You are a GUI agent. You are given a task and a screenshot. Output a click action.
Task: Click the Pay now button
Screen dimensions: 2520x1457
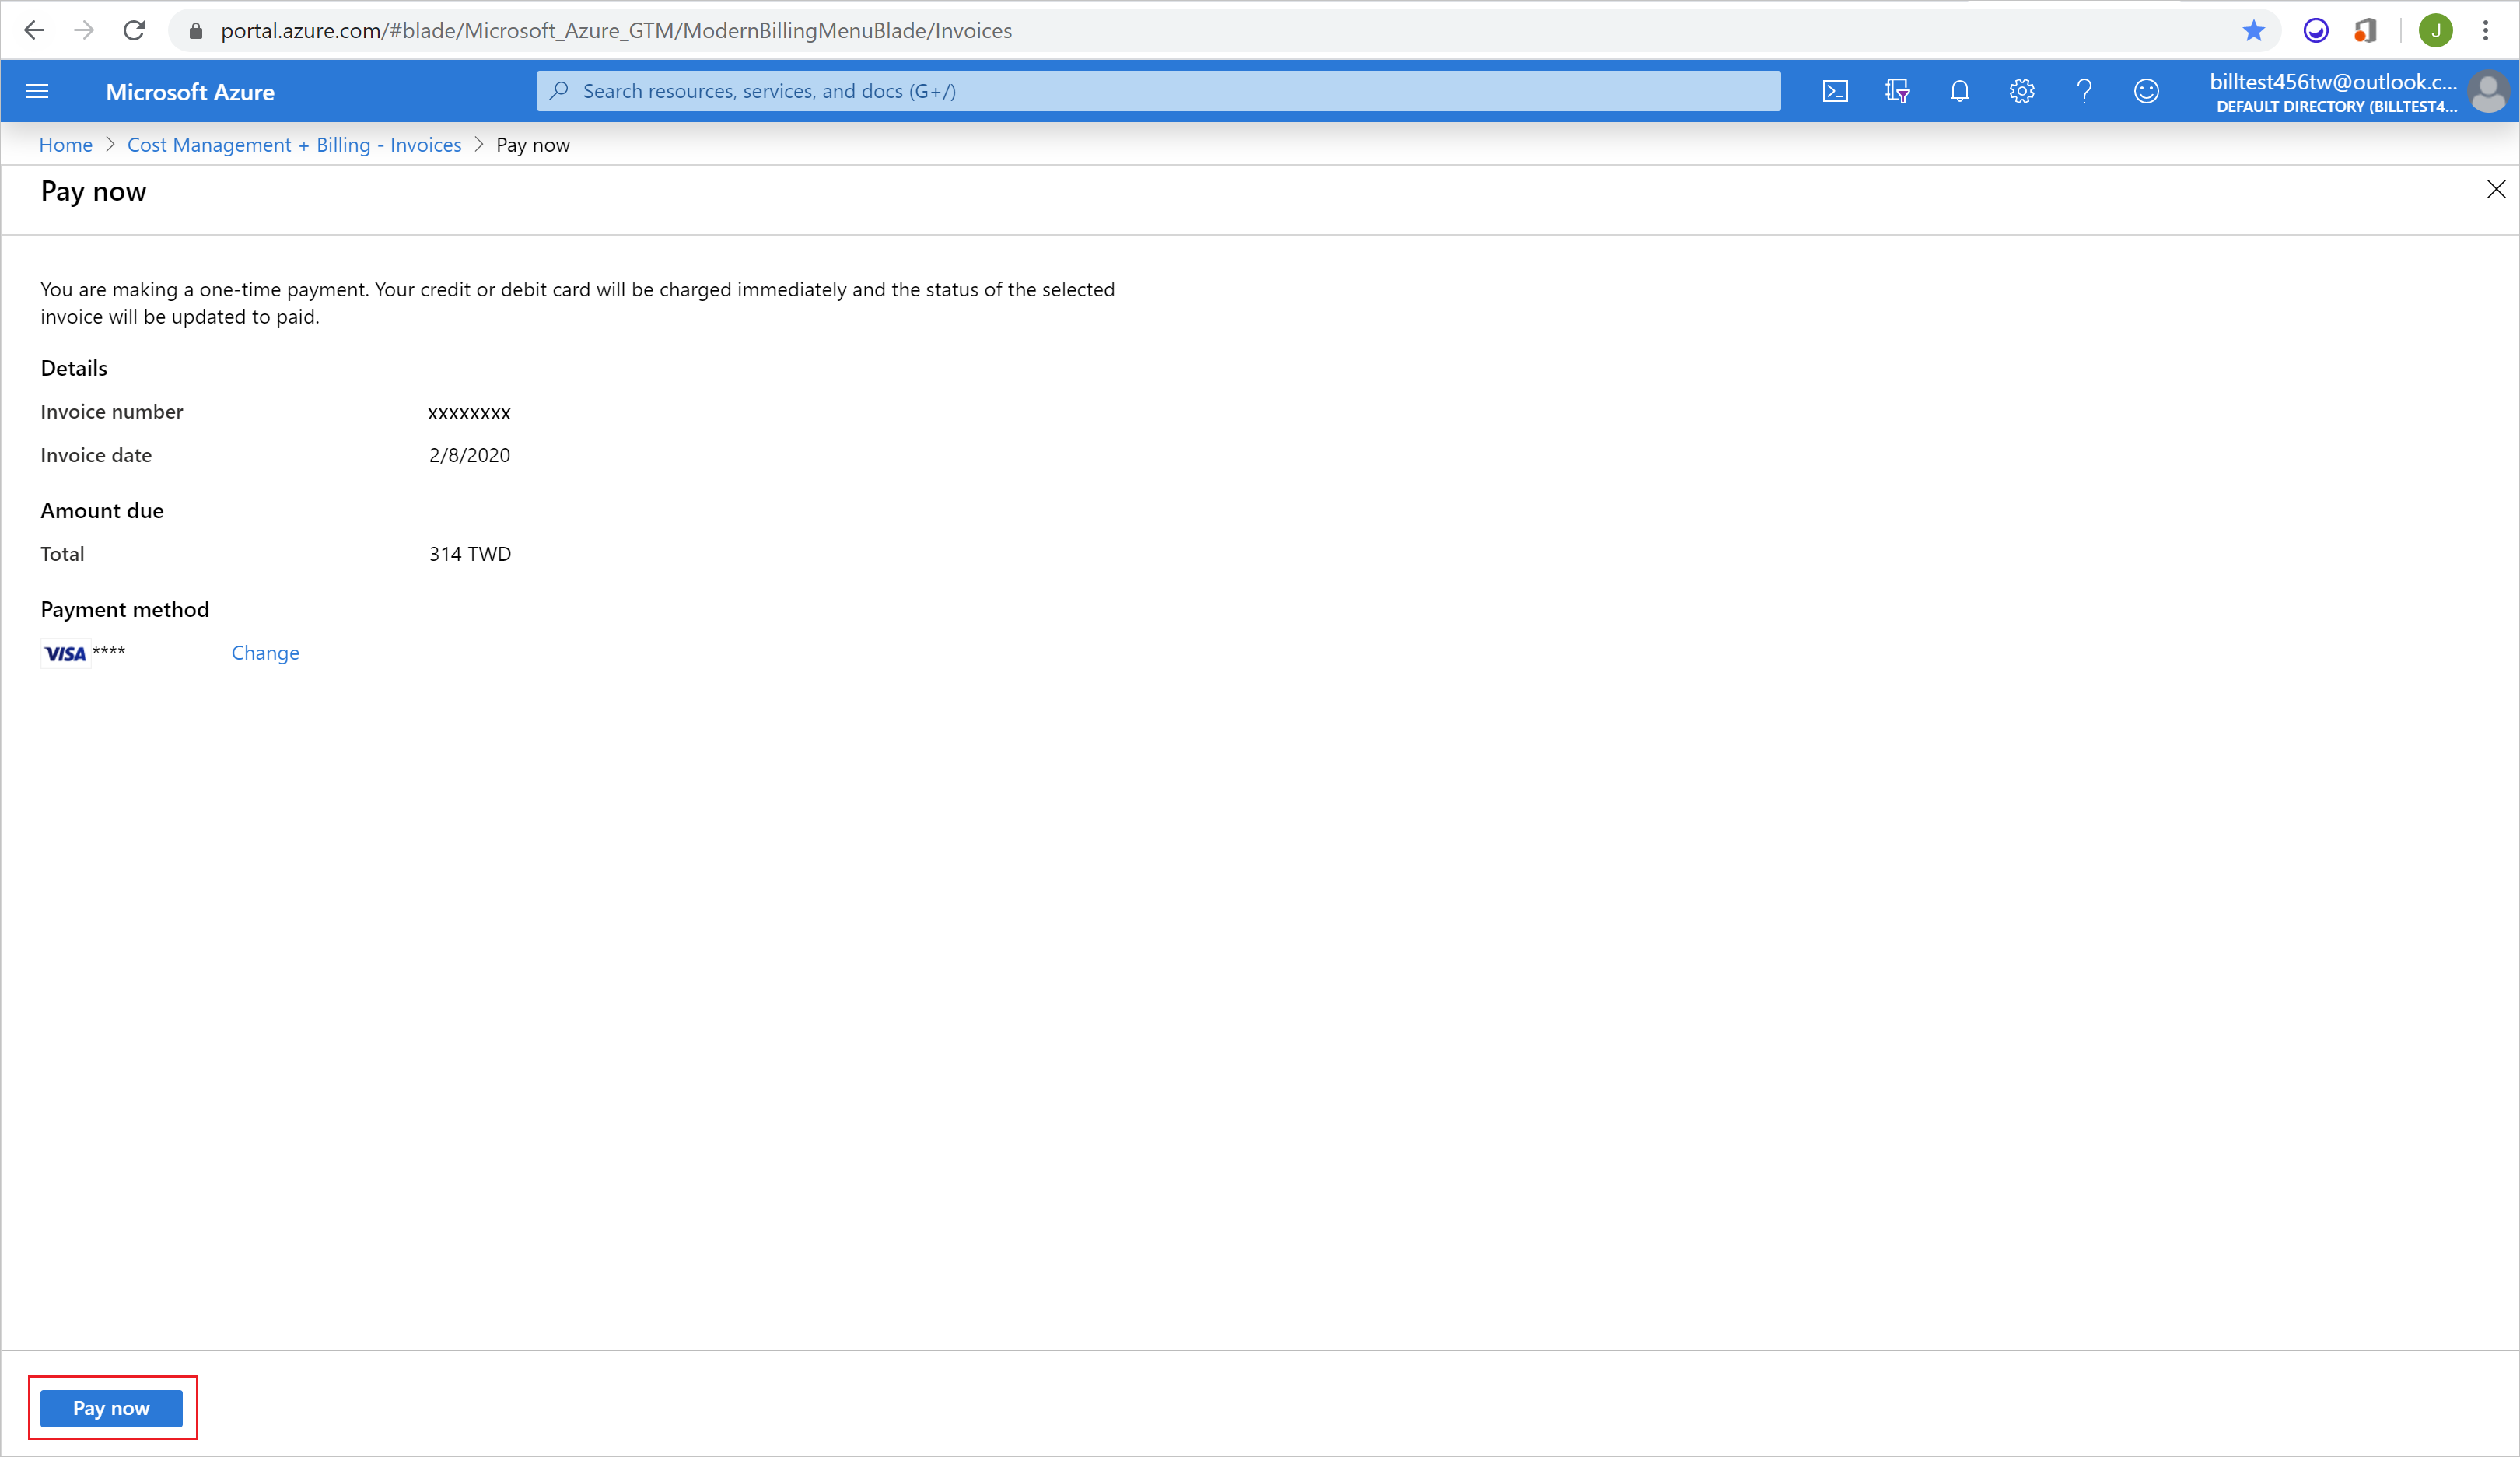pos(113,1406)
